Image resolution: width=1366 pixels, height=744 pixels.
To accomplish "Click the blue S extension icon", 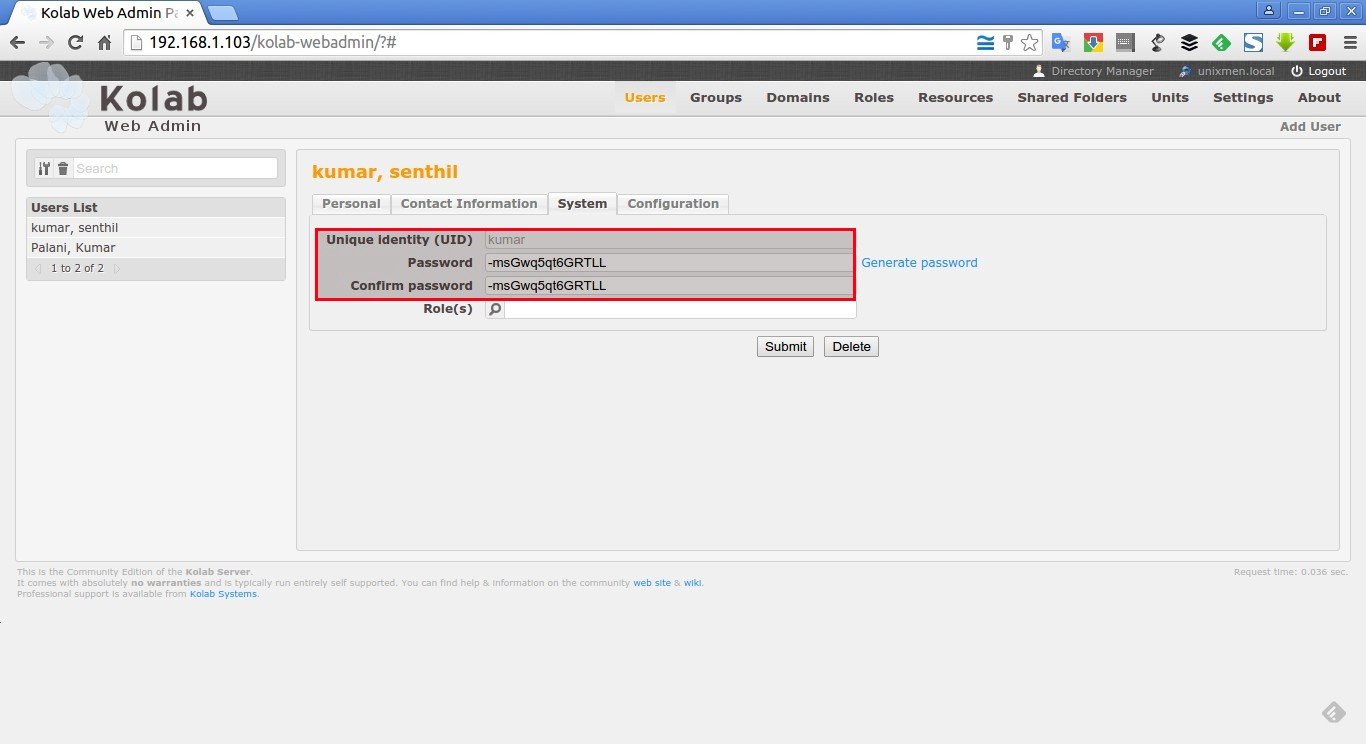I will (x=1253, y=43).
